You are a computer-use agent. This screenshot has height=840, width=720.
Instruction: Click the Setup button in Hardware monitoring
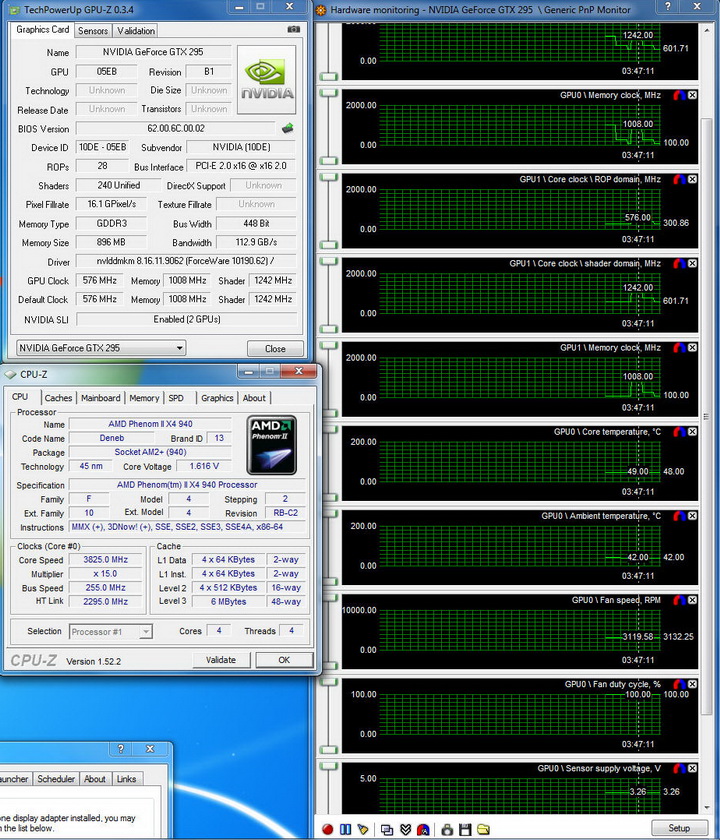tap(679, 828)
